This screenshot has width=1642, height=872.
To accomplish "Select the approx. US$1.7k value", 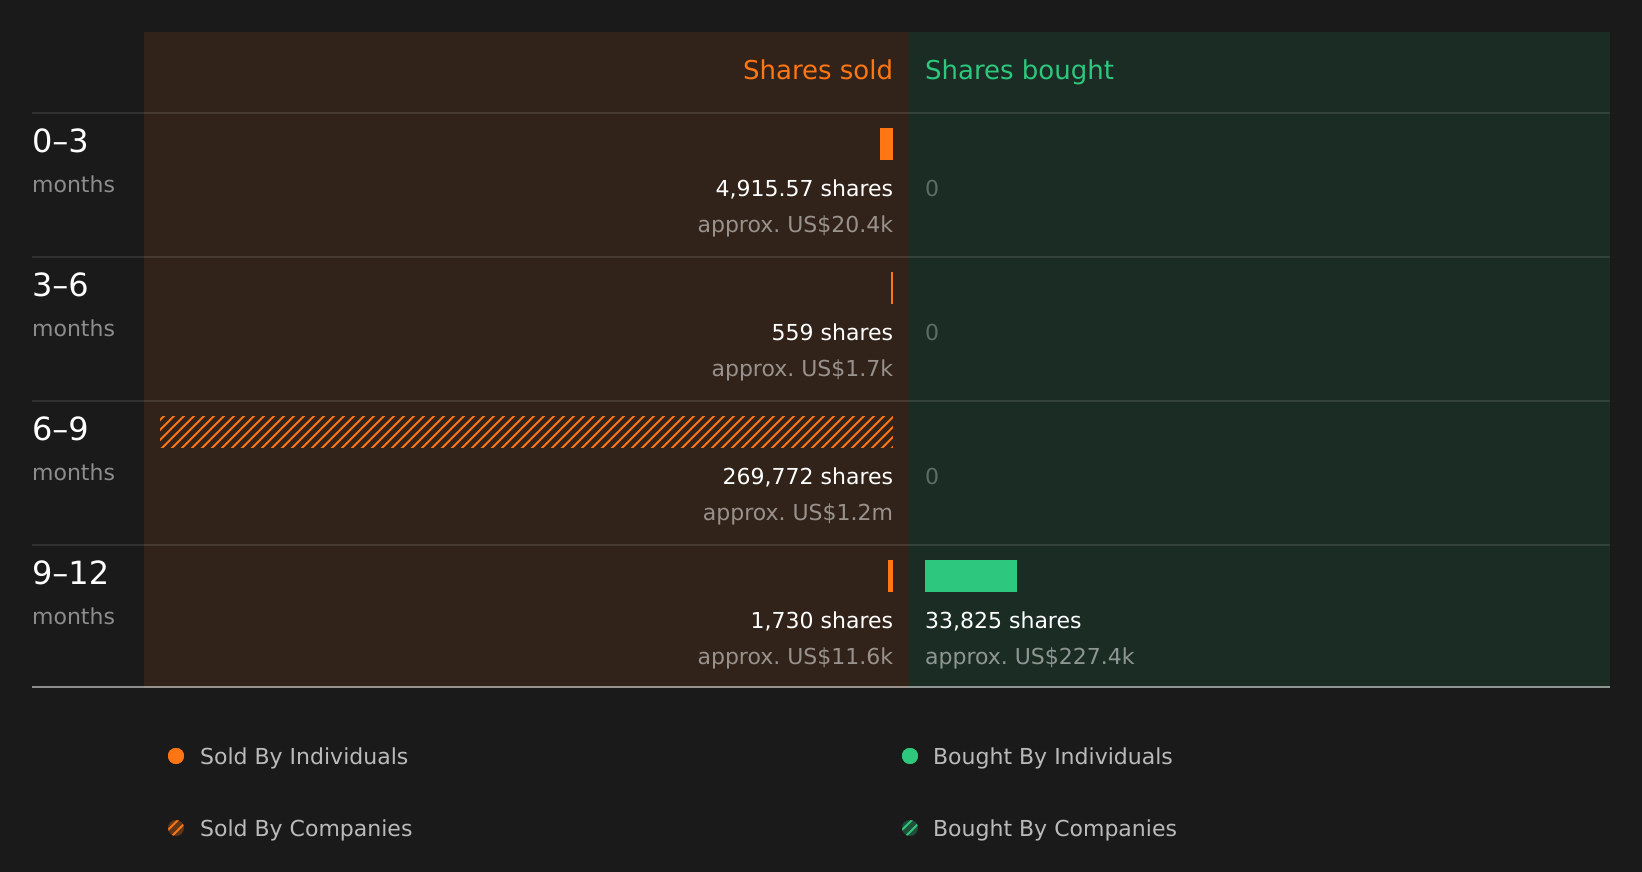I will coord(802,369).
